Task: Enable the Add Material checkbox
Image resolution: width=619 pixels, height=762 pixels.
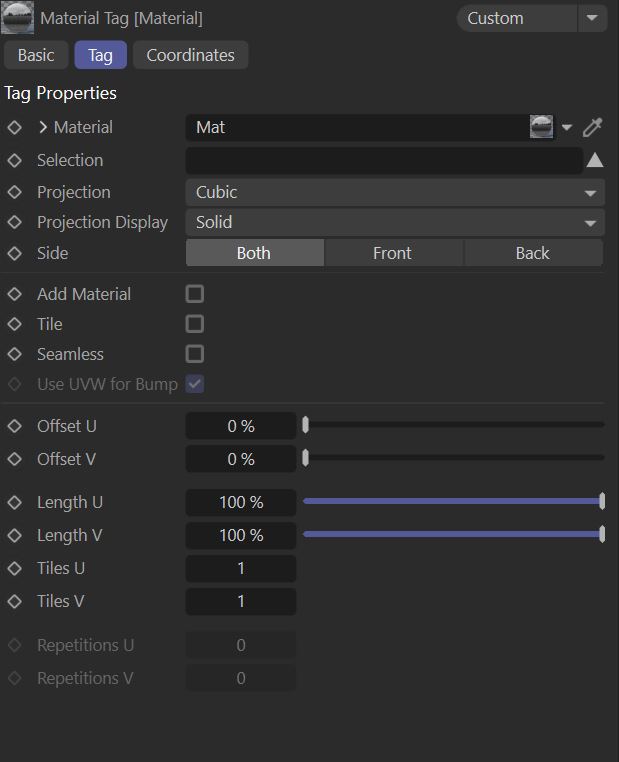Action: [195, 294]
